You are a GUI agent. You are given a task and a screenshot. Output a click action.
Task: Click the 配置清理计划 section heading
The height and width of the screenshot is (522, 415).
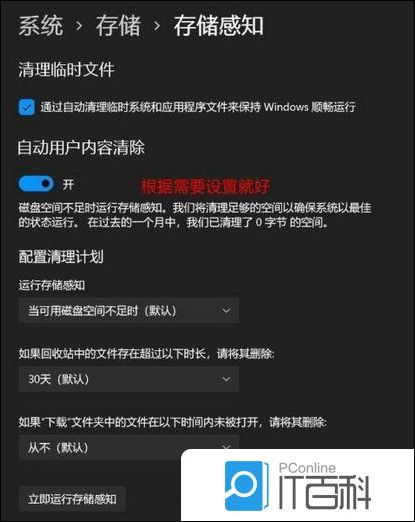(61, 257)
